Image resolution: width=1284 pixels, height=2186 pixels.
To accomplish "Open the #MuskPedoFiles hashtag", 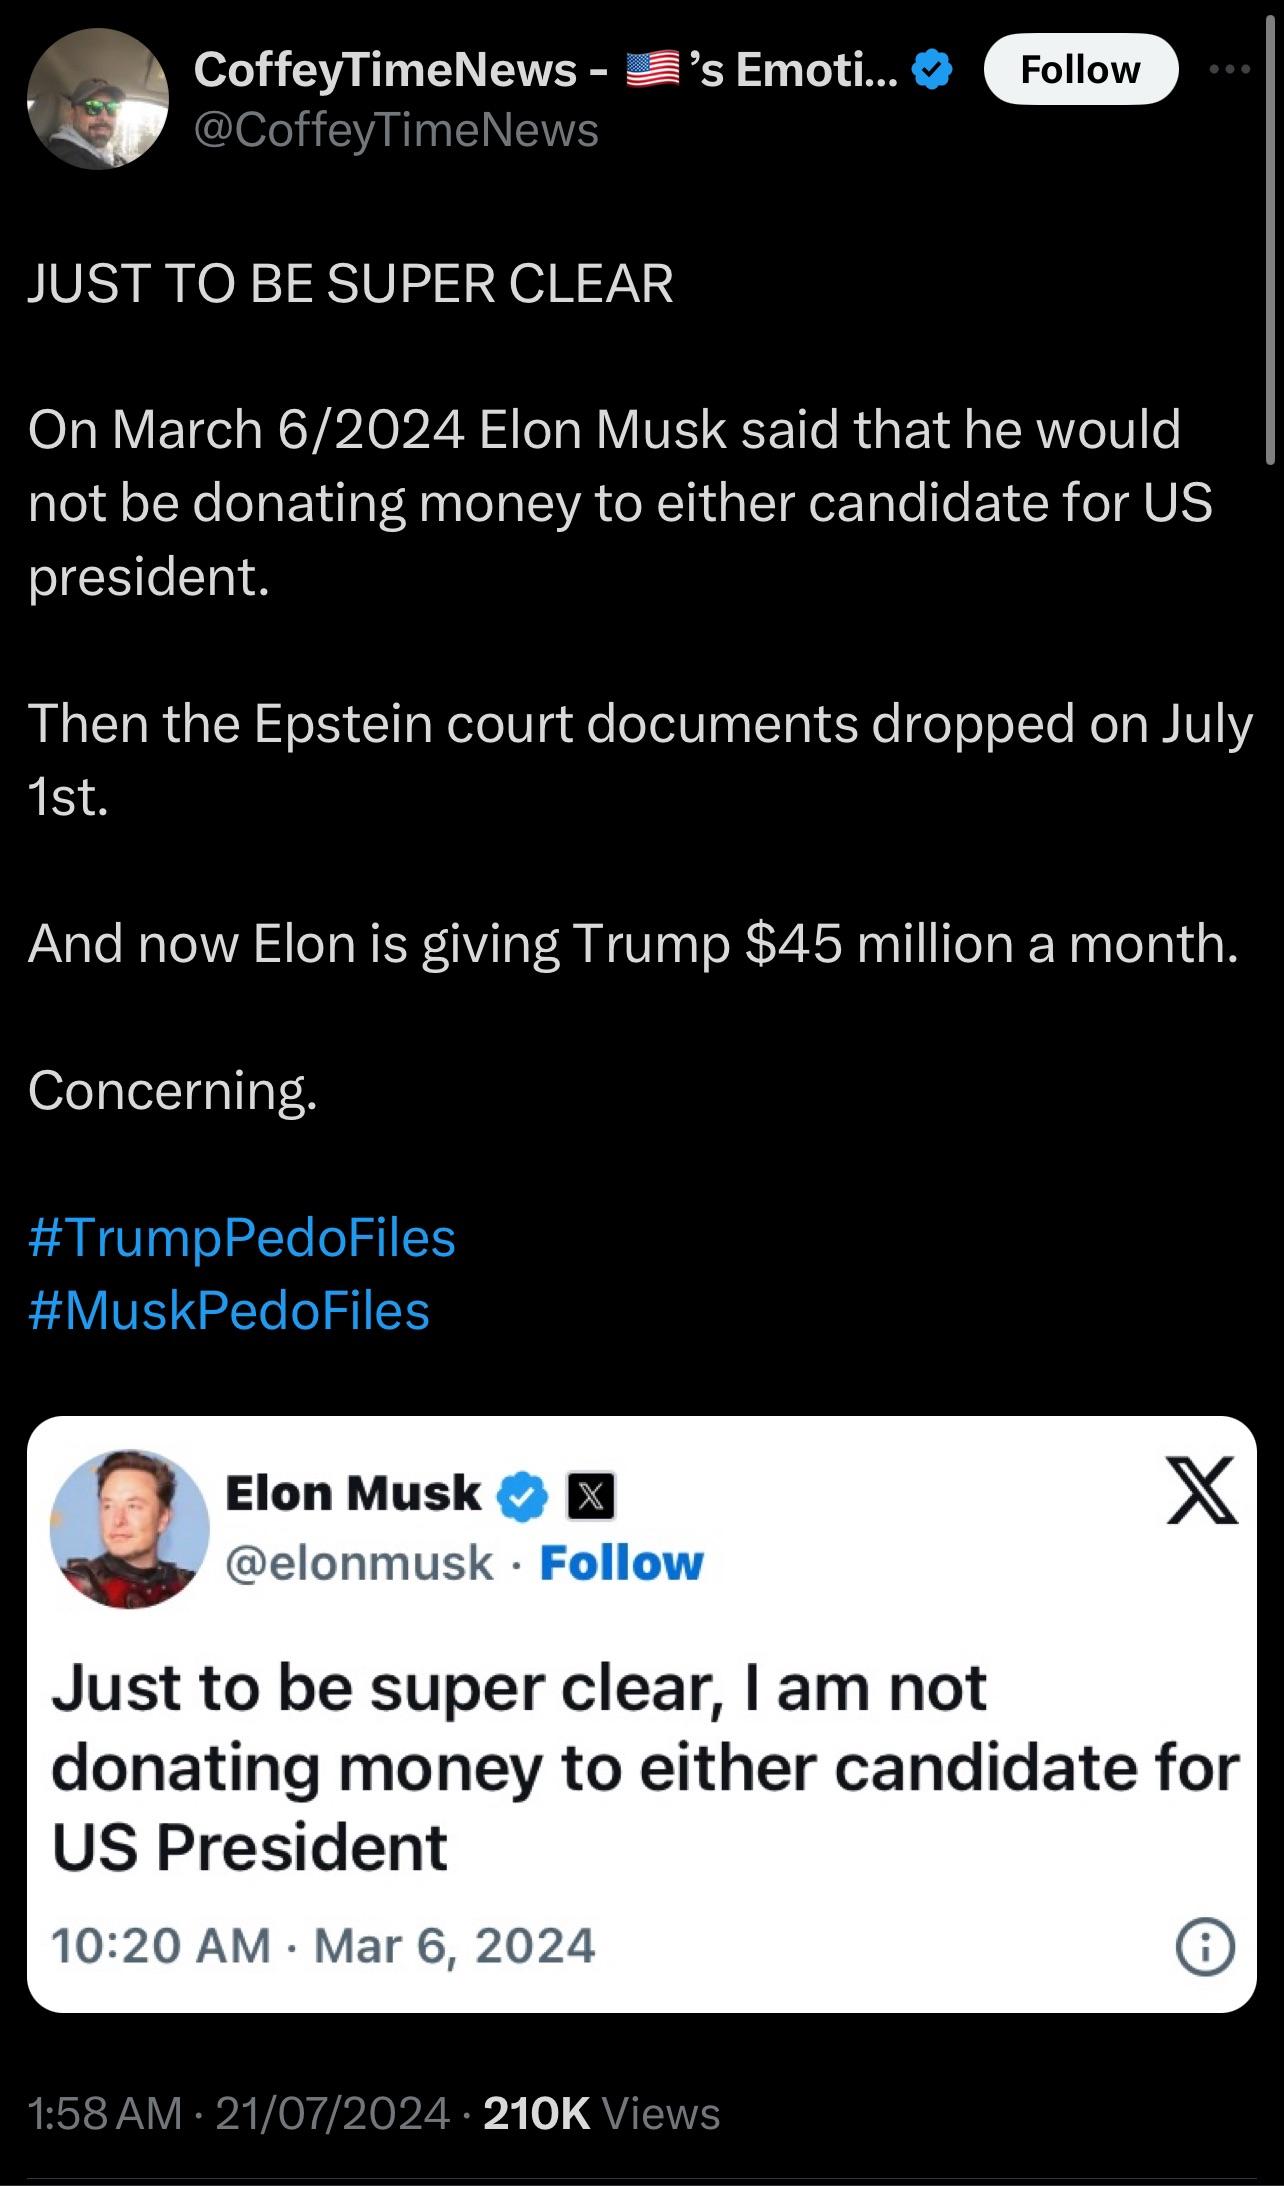I will 229,1311.
